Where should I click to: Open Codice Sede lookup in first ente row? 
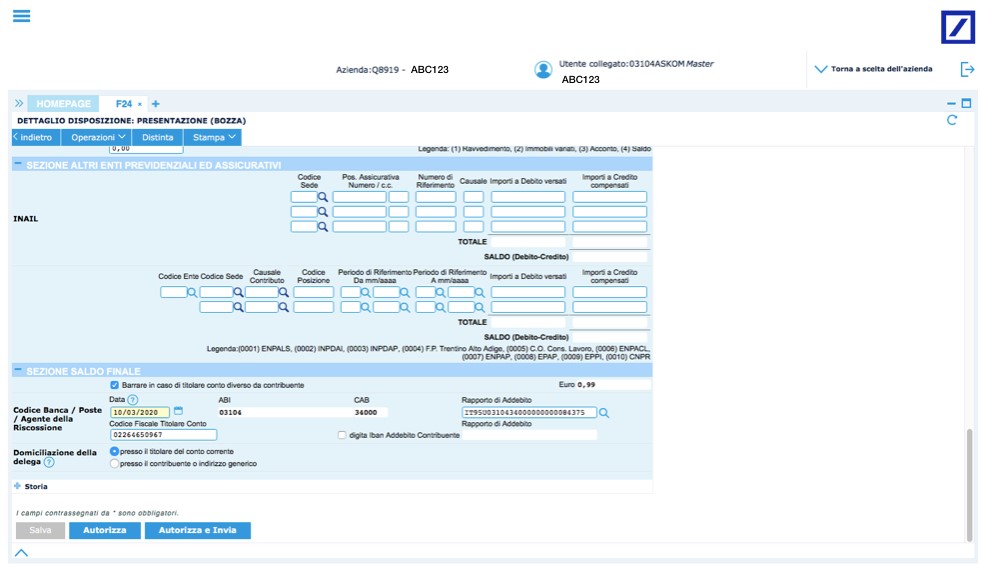pyautogui.click(x=238, y=292)
